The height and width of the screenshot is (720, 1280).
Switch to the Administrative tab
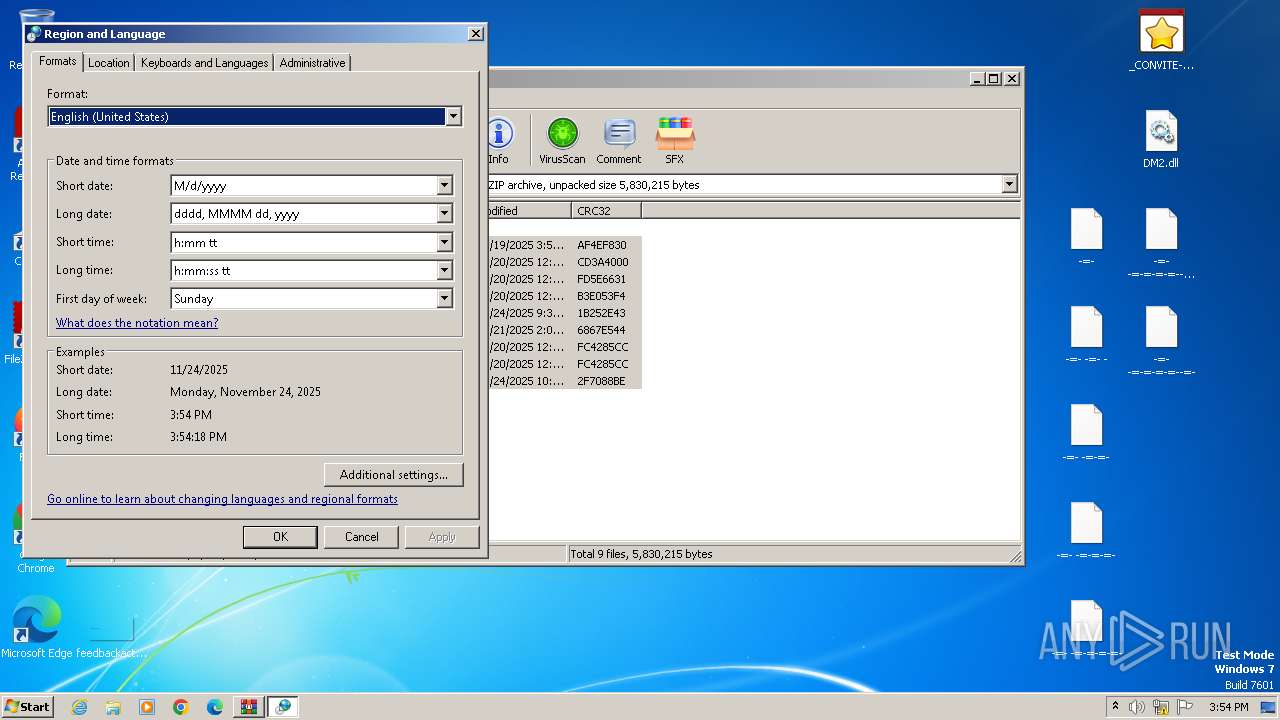pyautogui.click(x=312, y=62)
